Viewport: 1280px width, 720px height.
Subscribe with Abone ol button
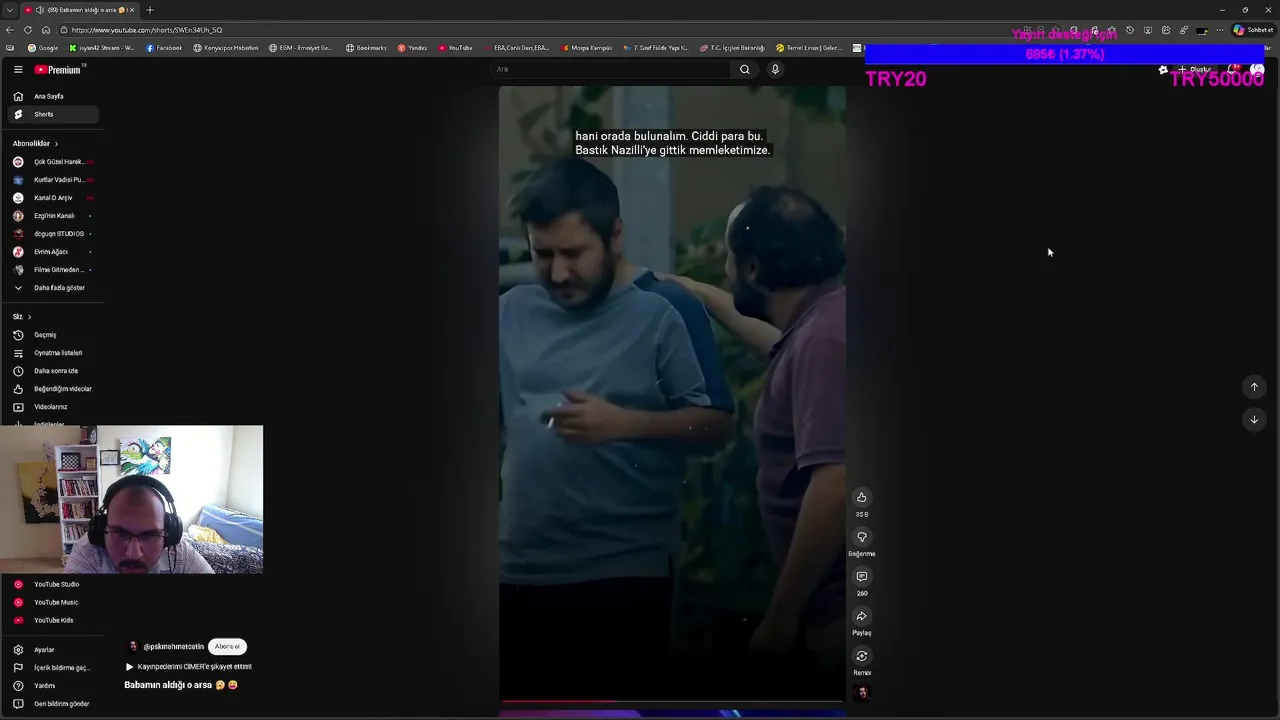point(227,647)
